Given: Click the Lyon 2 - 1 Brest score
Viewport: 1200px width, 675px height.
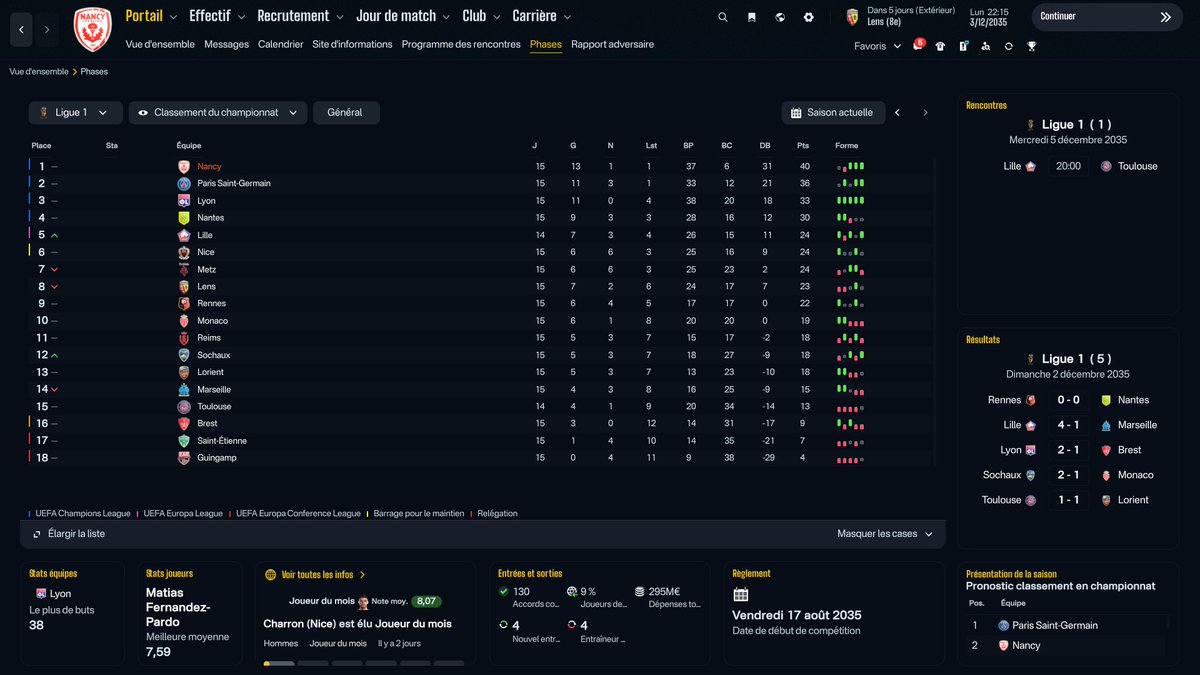Looking at the screenshot, I should click(x=1068, y=450).
